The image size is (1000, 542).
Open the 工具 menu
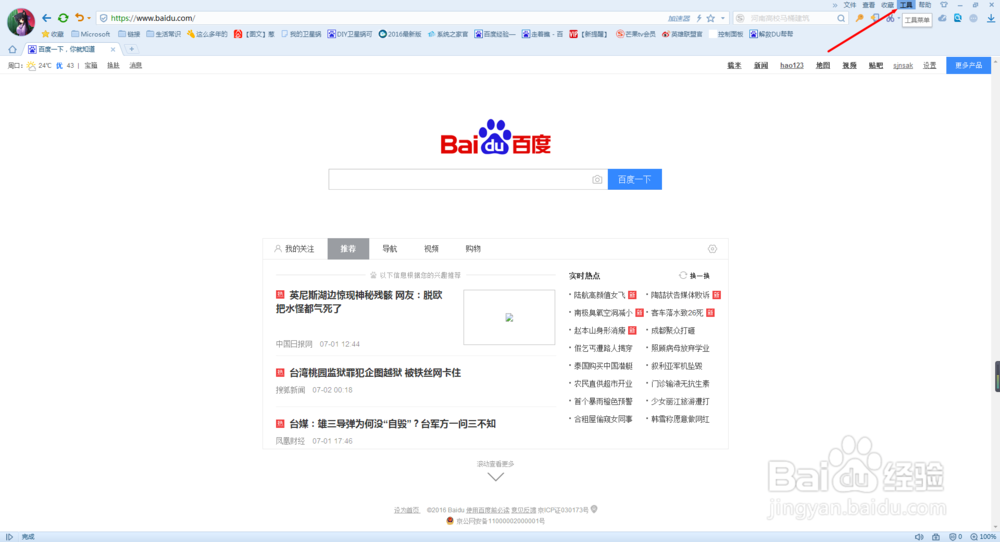pyautogui.click(x=906, y=5)
